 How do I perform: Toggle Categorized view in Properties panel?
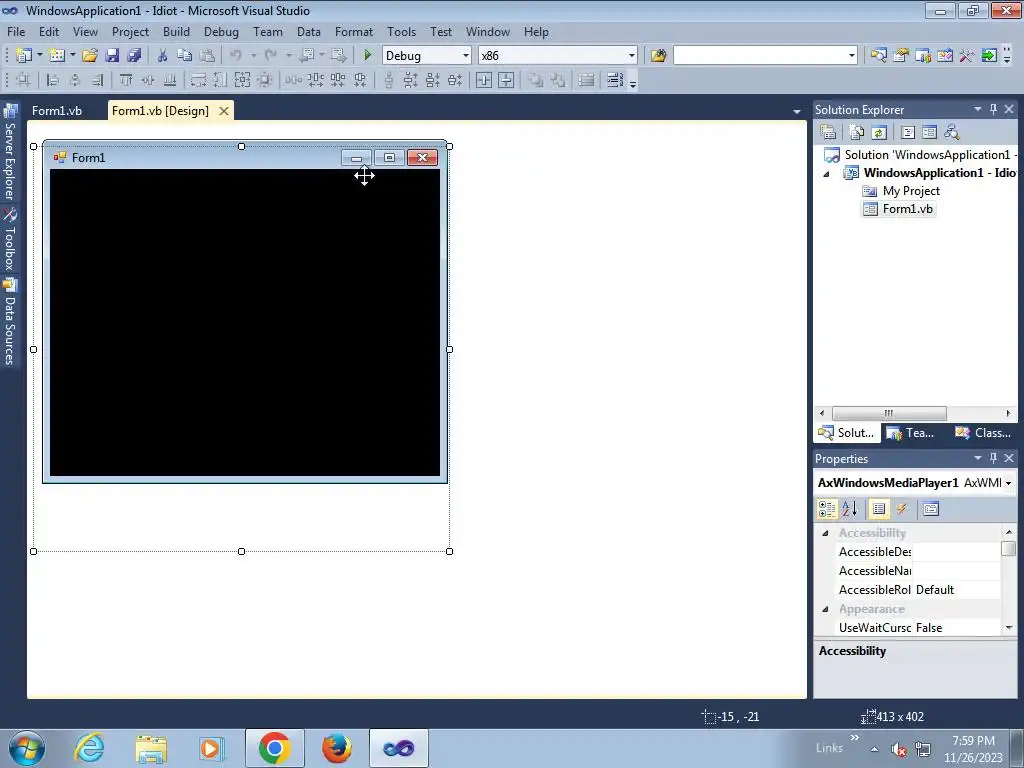[827, 509]
